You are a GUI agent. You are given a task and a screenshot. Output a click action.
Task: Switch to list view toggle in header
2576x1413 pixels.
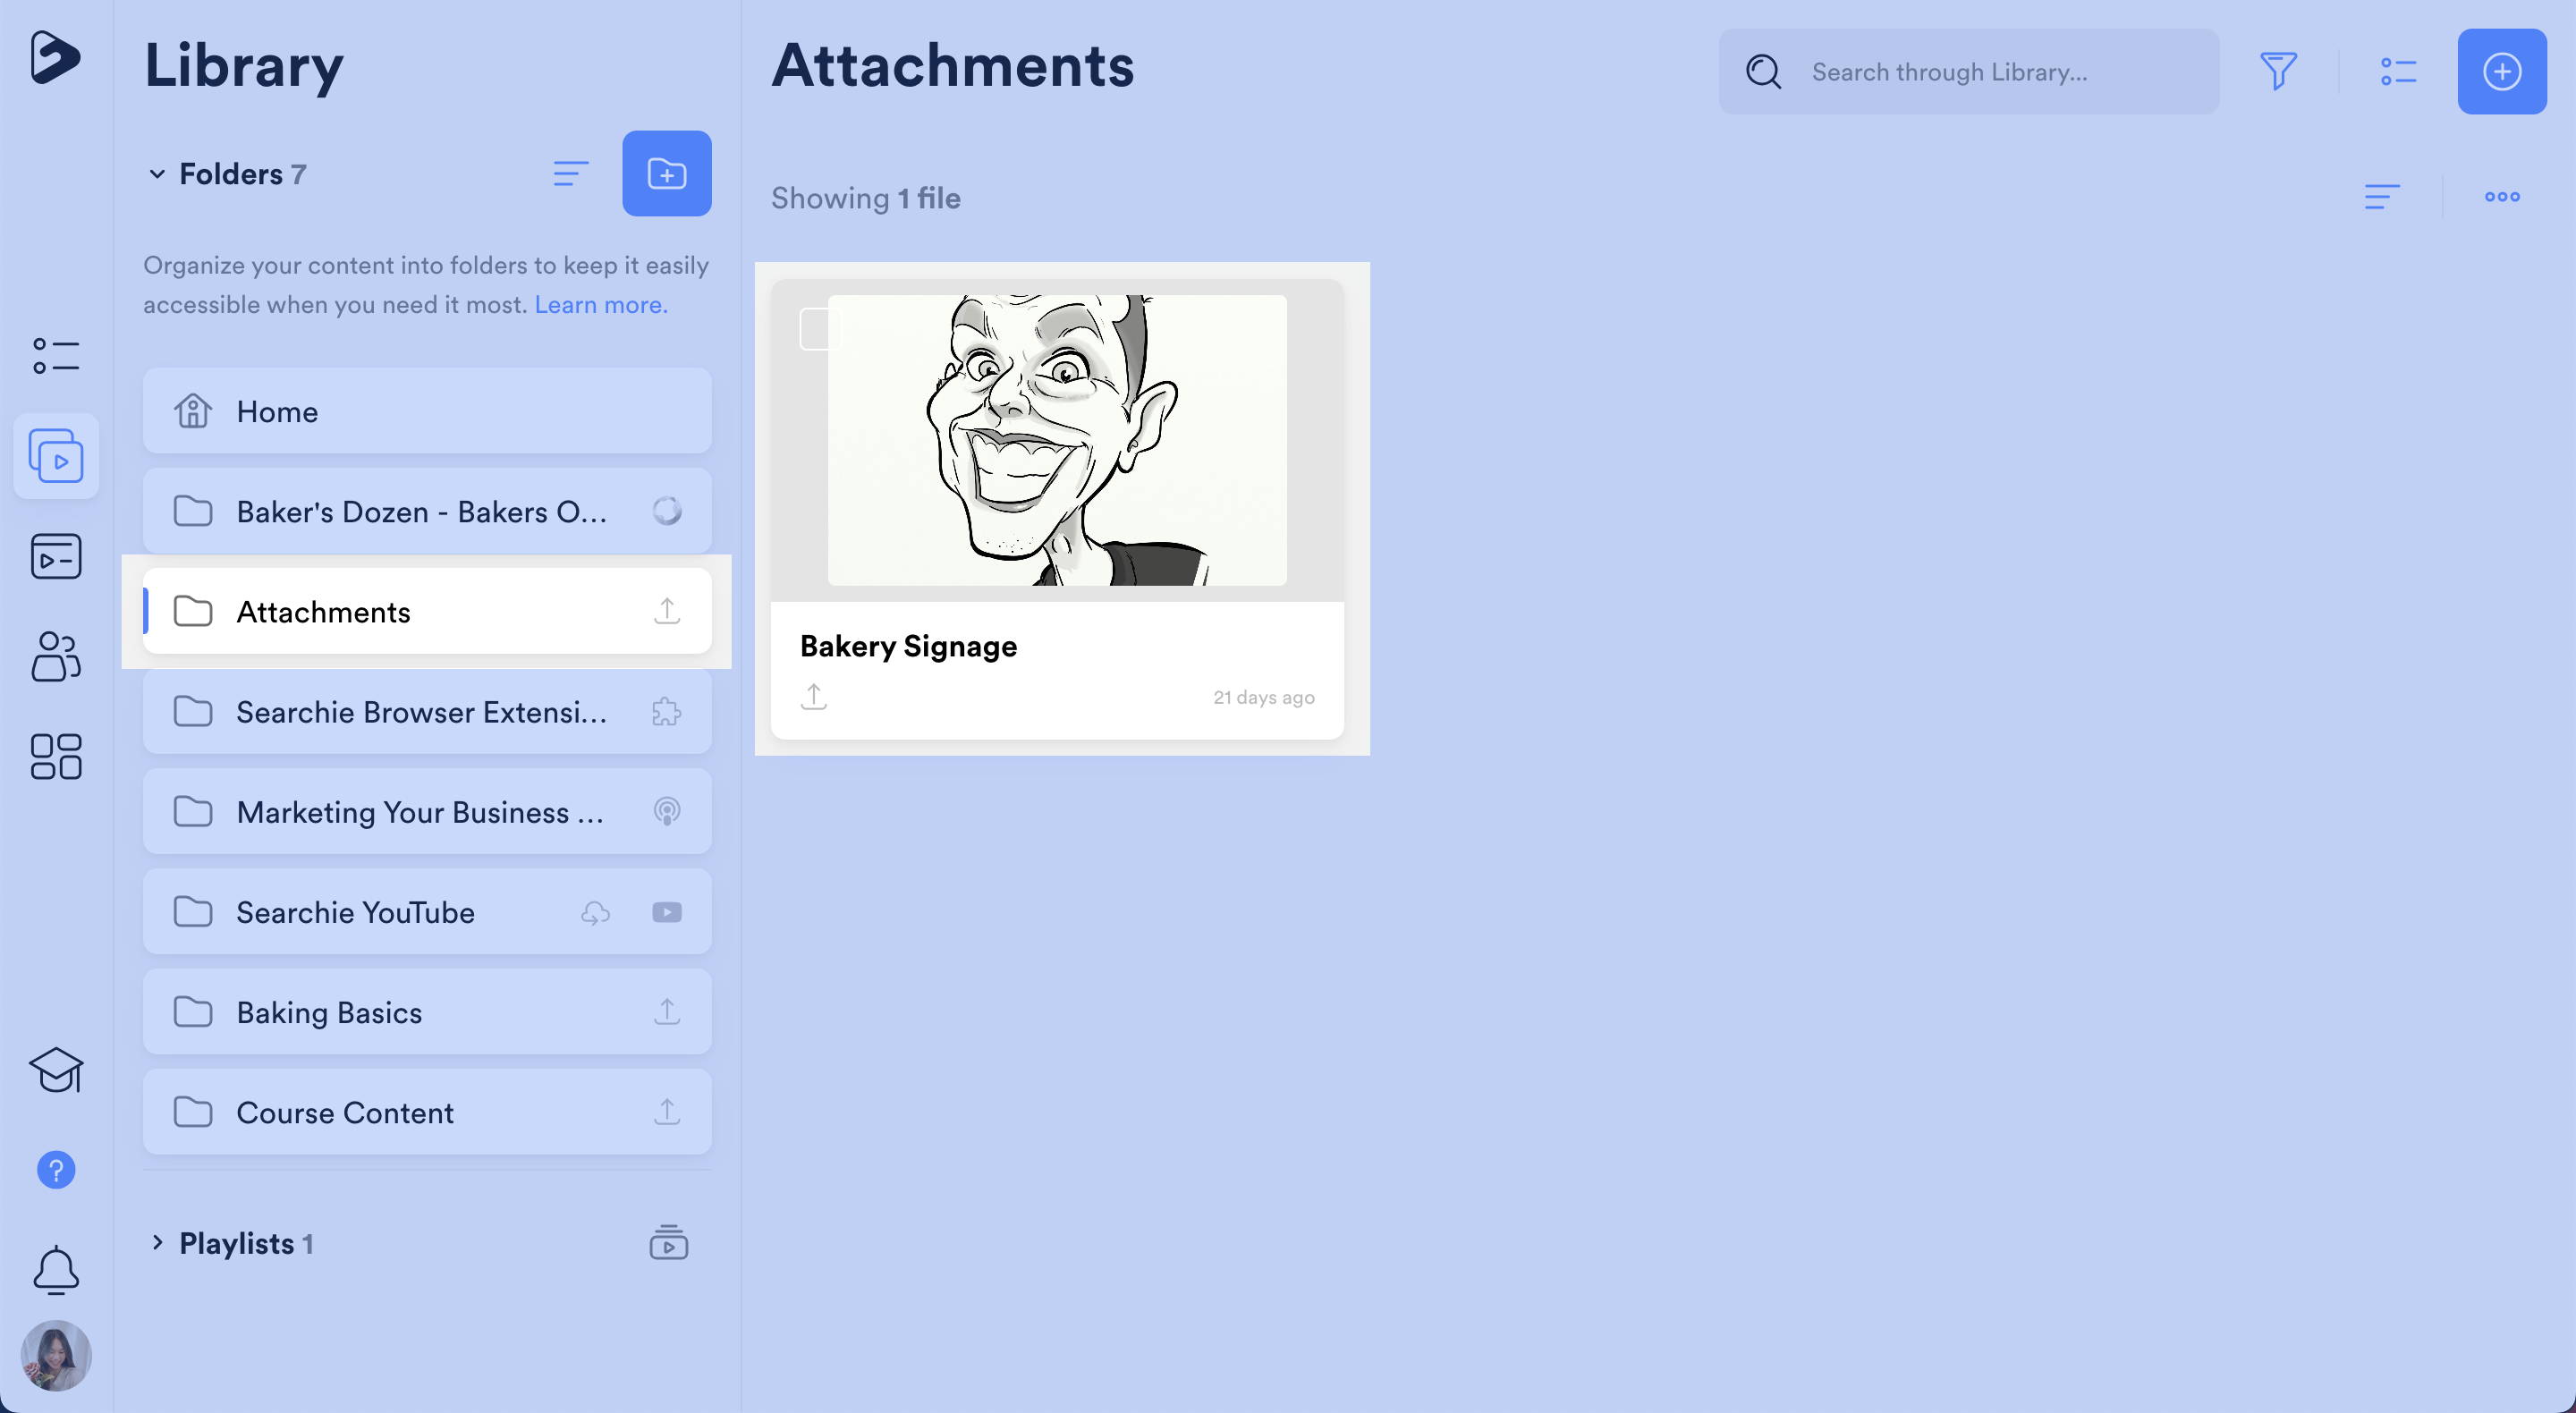[x=2398, y=71]
